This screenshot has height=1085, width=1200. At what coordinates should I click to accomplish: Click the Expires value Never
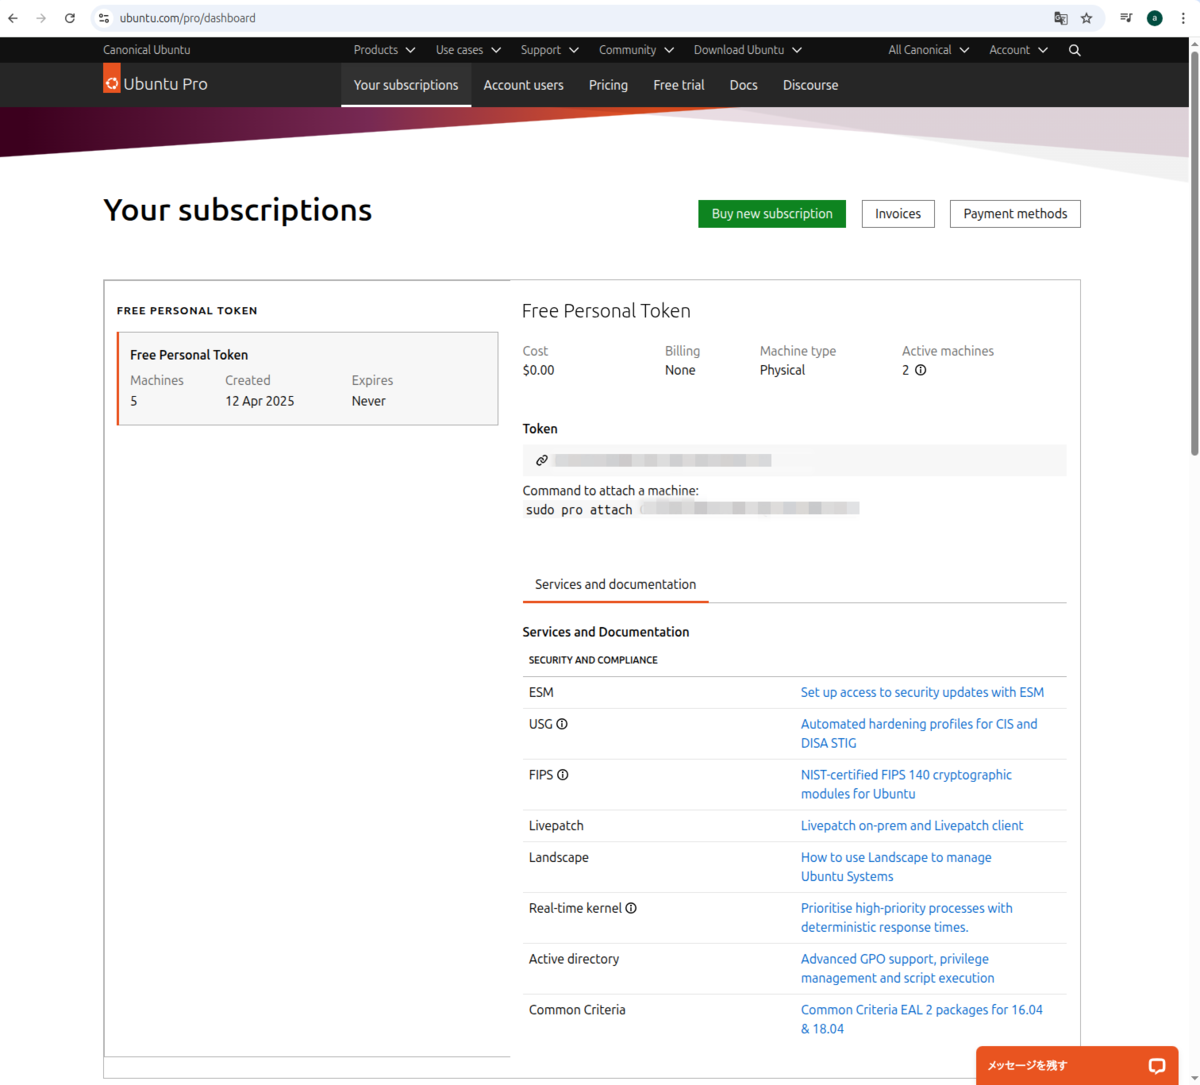(368, 401)
